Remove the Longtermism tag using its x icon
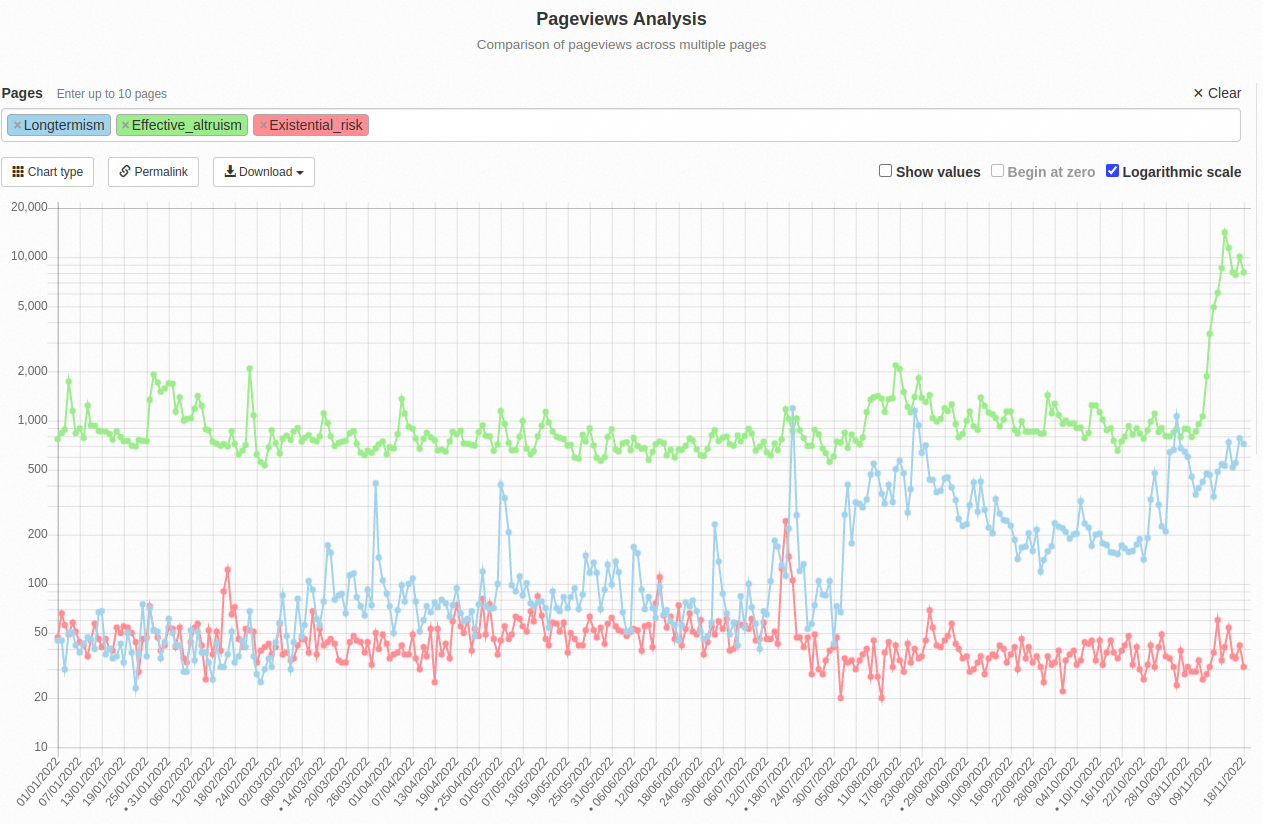Image resolution: width=1263 pixels, height=824 pixels. [17, 125]
